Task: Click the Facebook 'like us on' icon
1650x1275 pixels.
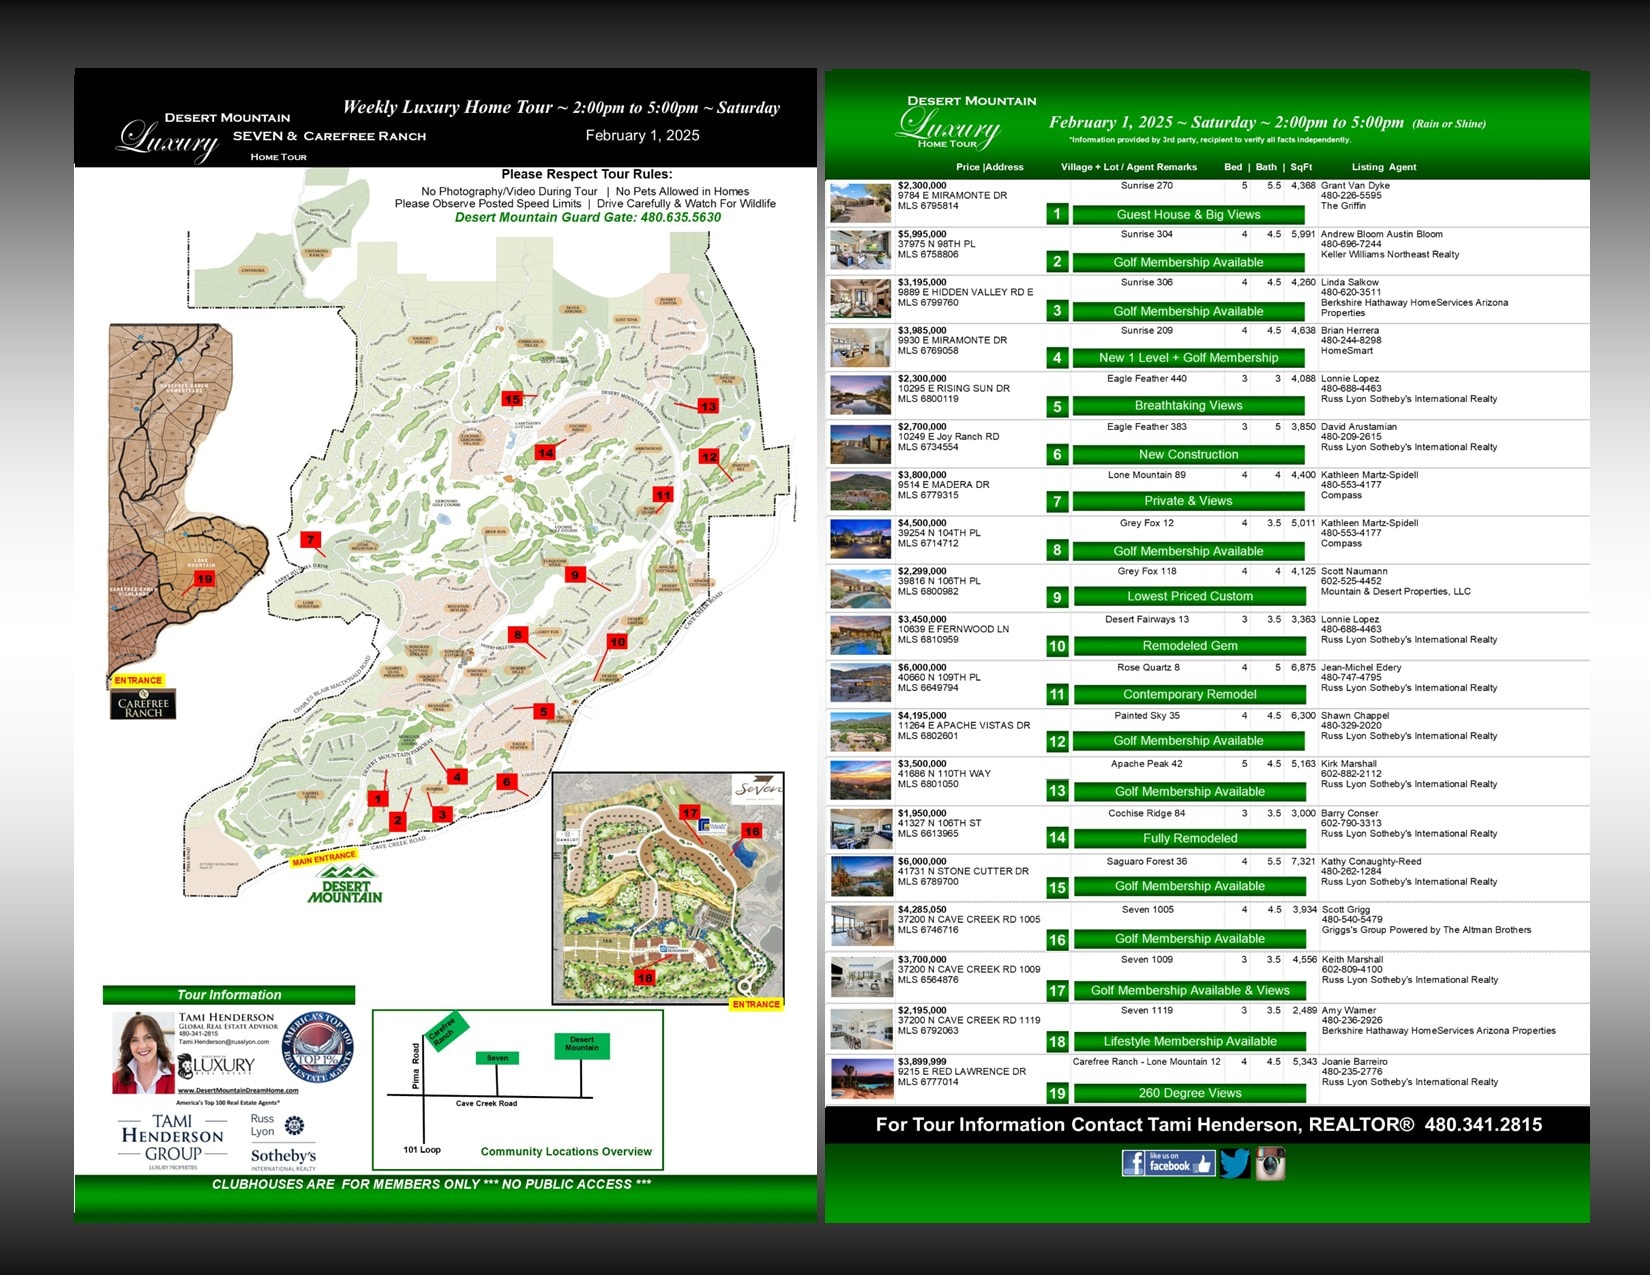Action: [1167, 1162]
